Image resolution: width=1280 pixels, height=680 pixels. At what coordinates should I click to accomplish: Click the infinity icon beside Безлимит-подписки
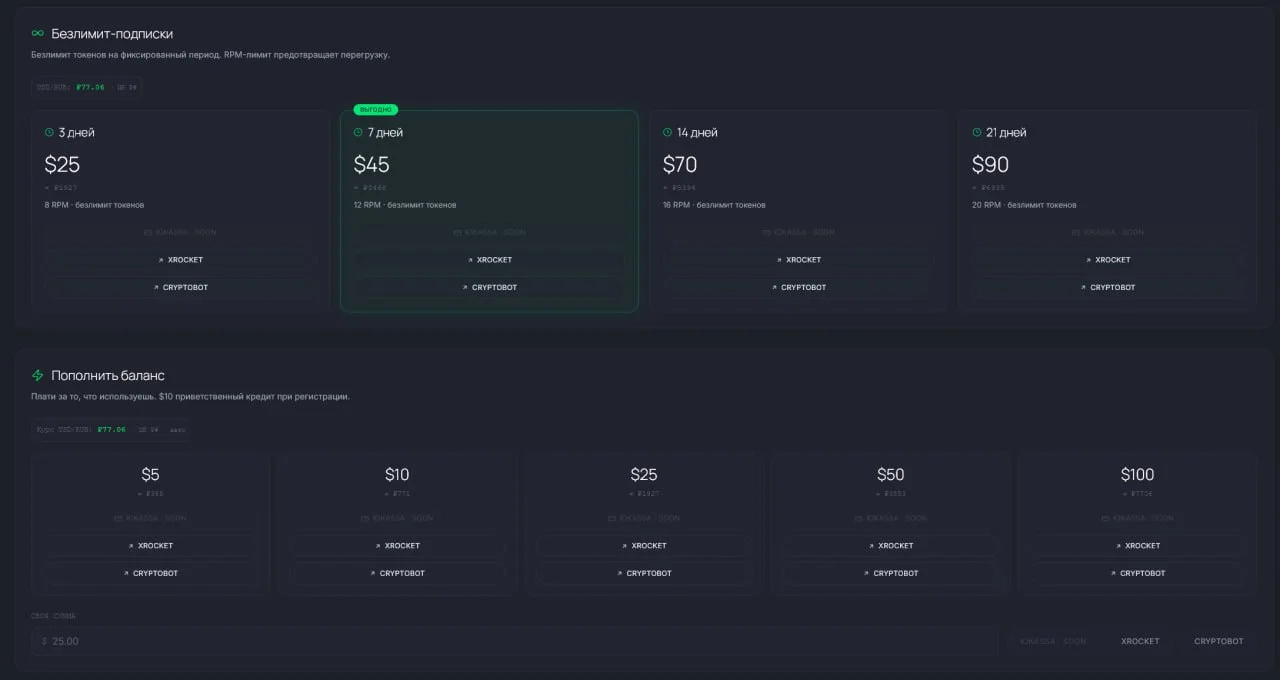click(38, 34)
